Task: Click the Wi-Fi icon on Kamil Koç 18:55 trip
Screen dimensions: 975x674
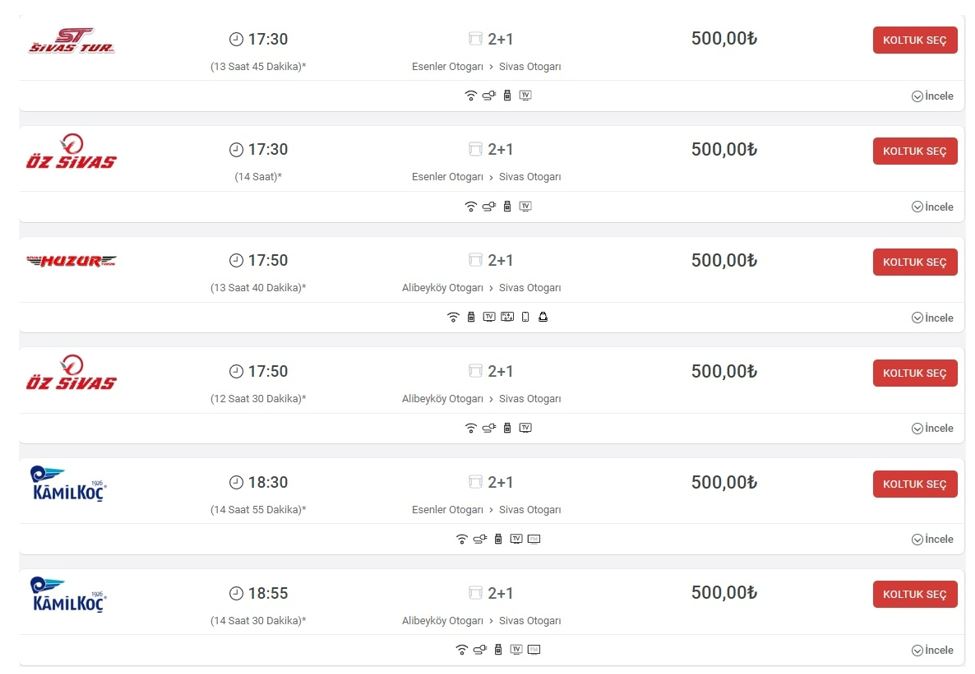Action: (x=461, y=650)
